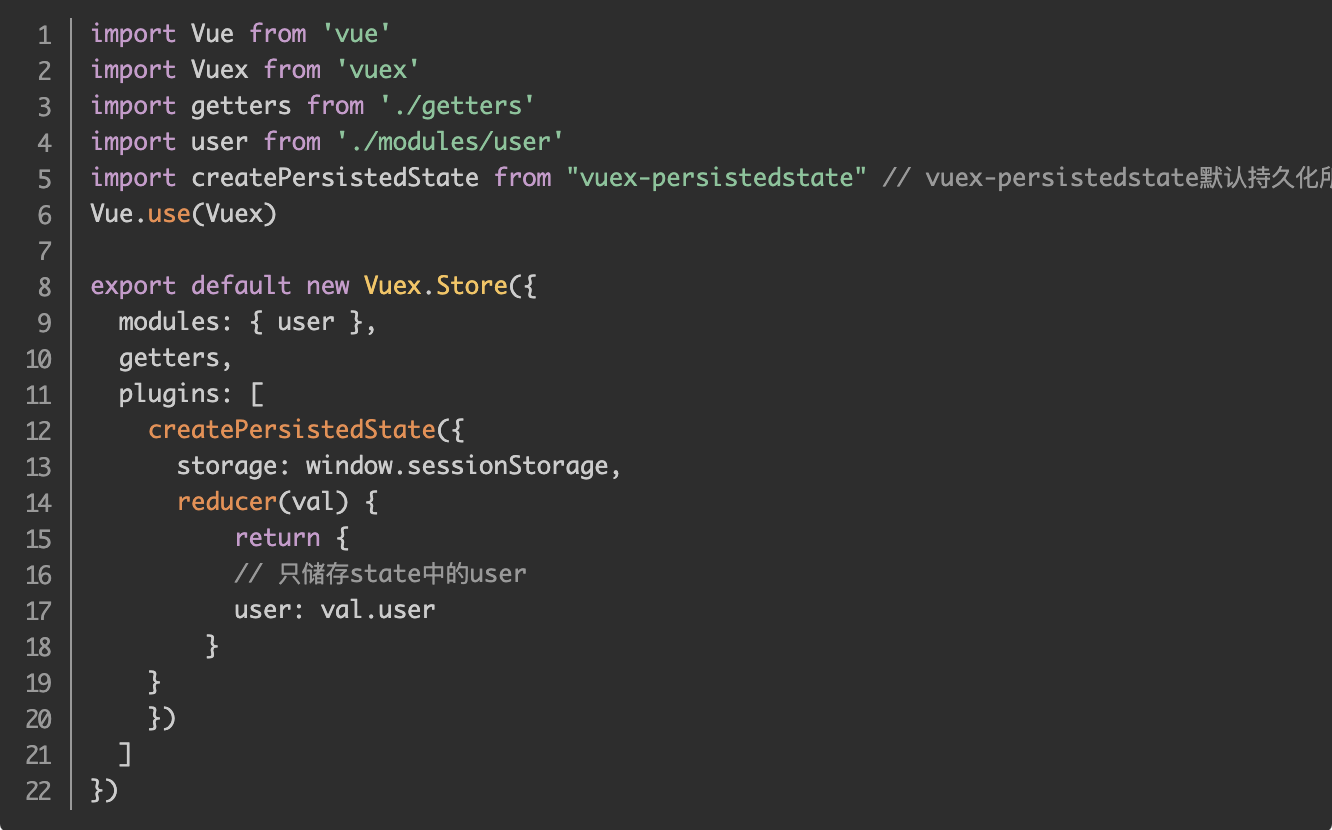Click line number 12 in the gutter
Viewport: 1332px width, 830px height.
click(39, 431)
